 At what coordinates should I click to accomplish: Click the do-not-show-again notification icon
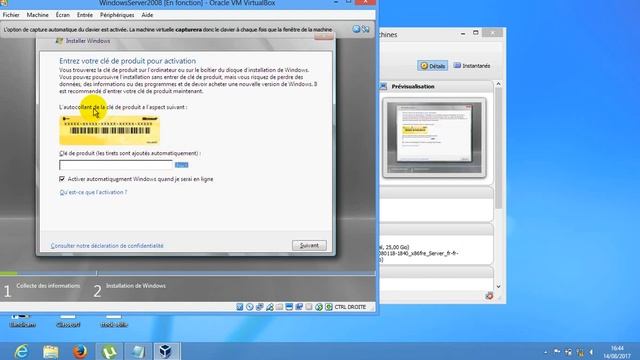coord(366,29)
